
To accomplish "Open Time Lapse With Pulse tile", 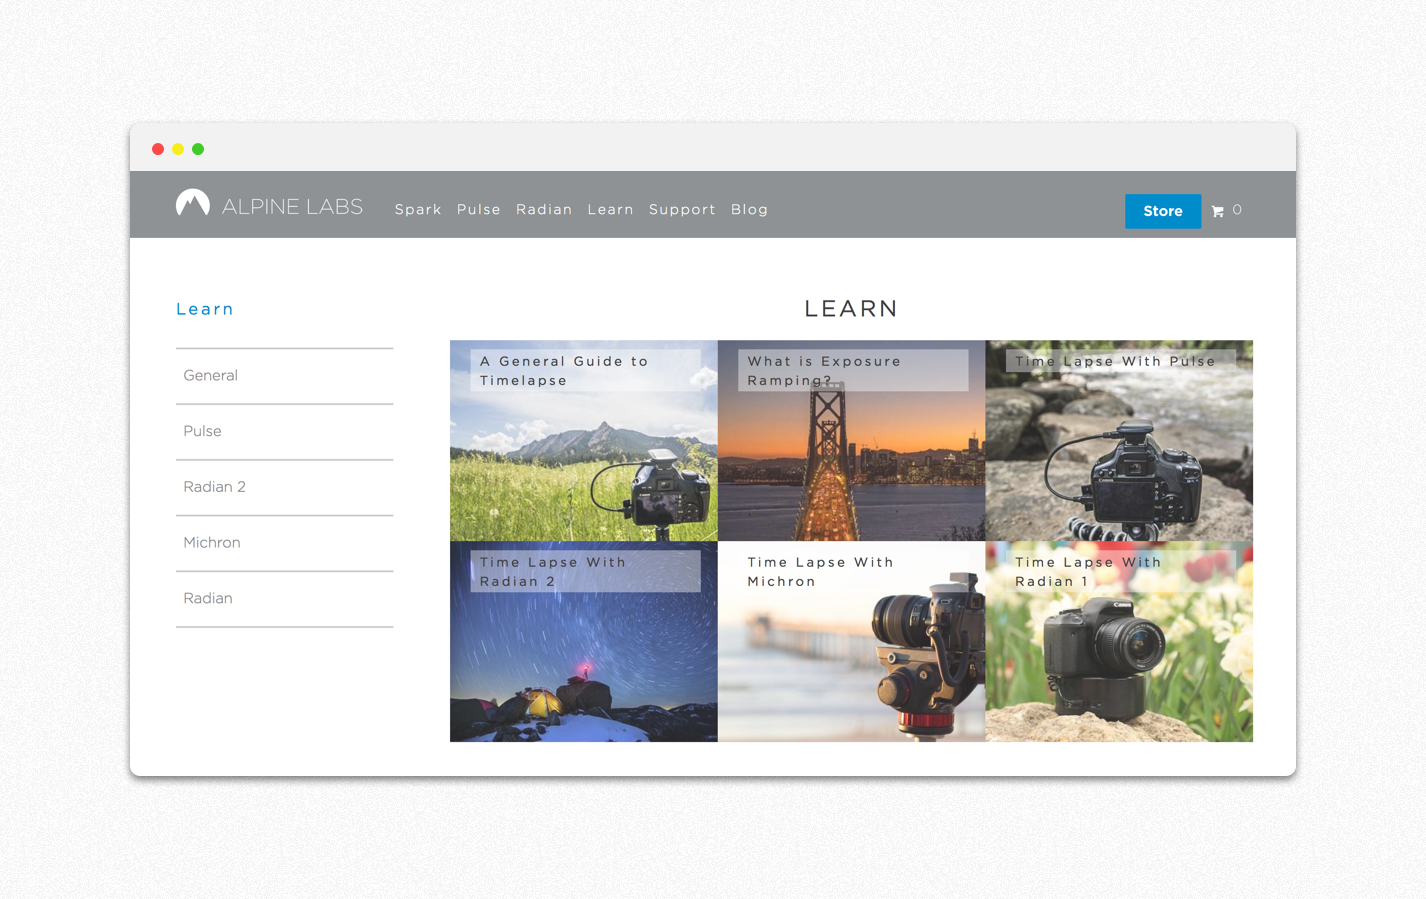I will pos(1119,441).
